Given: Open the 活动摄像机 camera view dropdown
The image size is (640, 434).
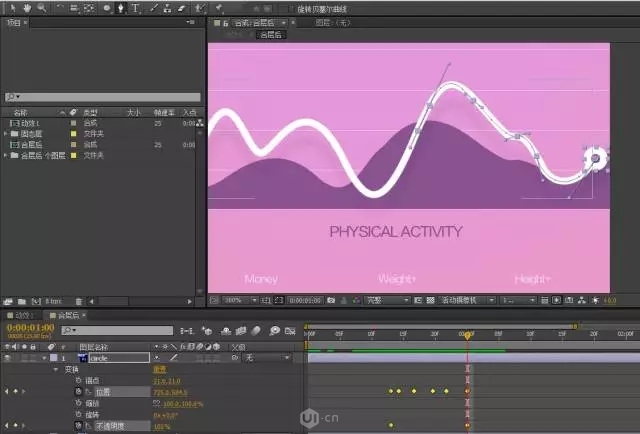Looking at the screenshot, I should click(469, 299).
